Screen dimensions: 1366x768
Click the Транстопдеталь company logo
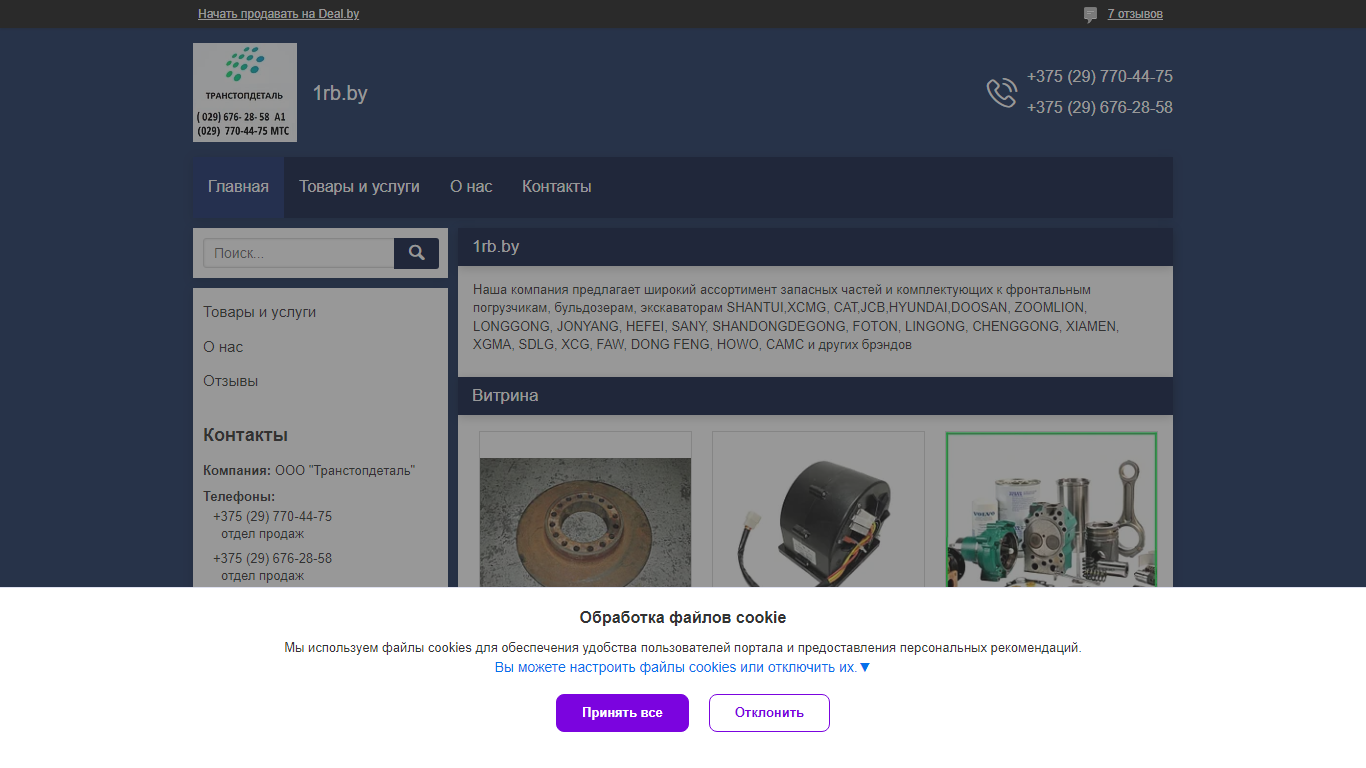[x=245, y=92]
